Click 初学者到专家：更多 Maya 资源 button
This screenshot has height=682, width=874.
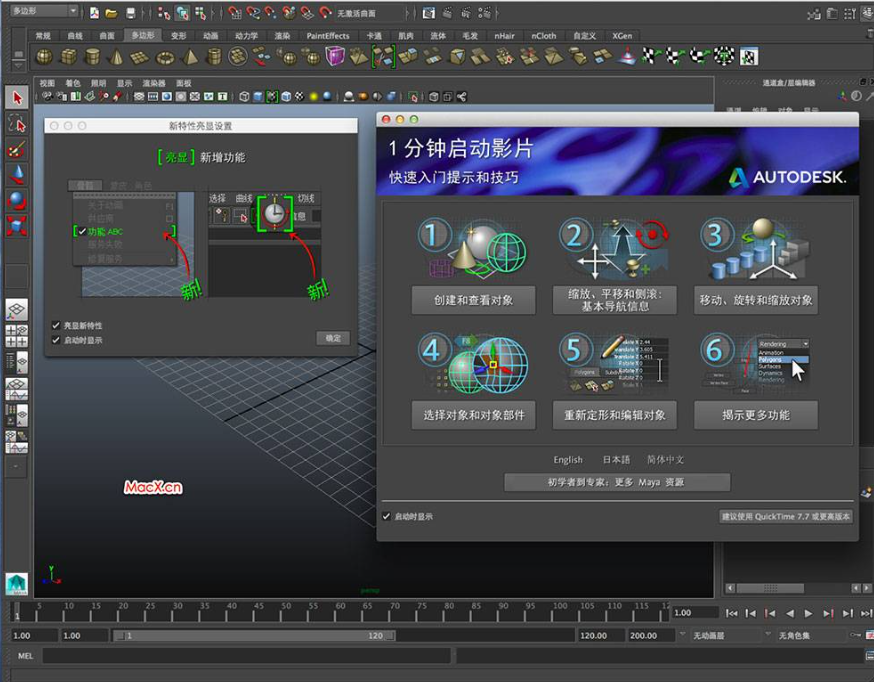(x=617, y=483)
